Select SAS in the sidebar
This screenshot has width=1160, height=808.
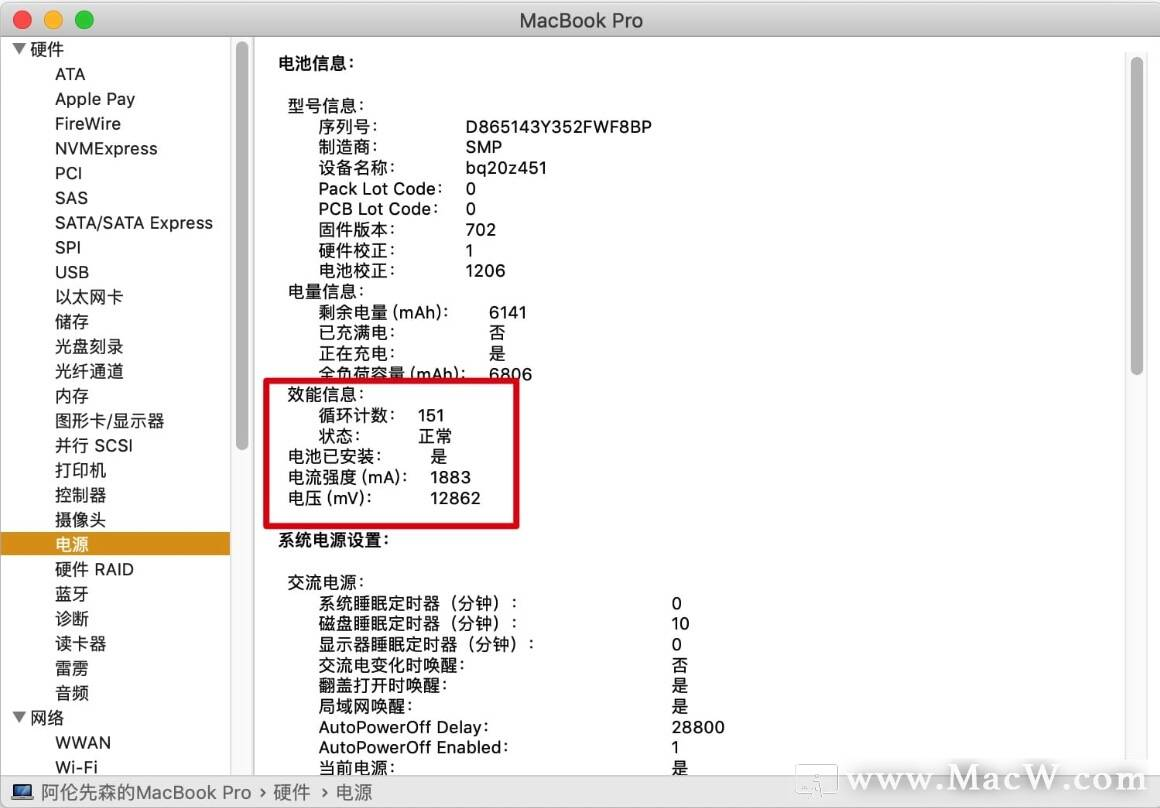(x=71, y=198)
